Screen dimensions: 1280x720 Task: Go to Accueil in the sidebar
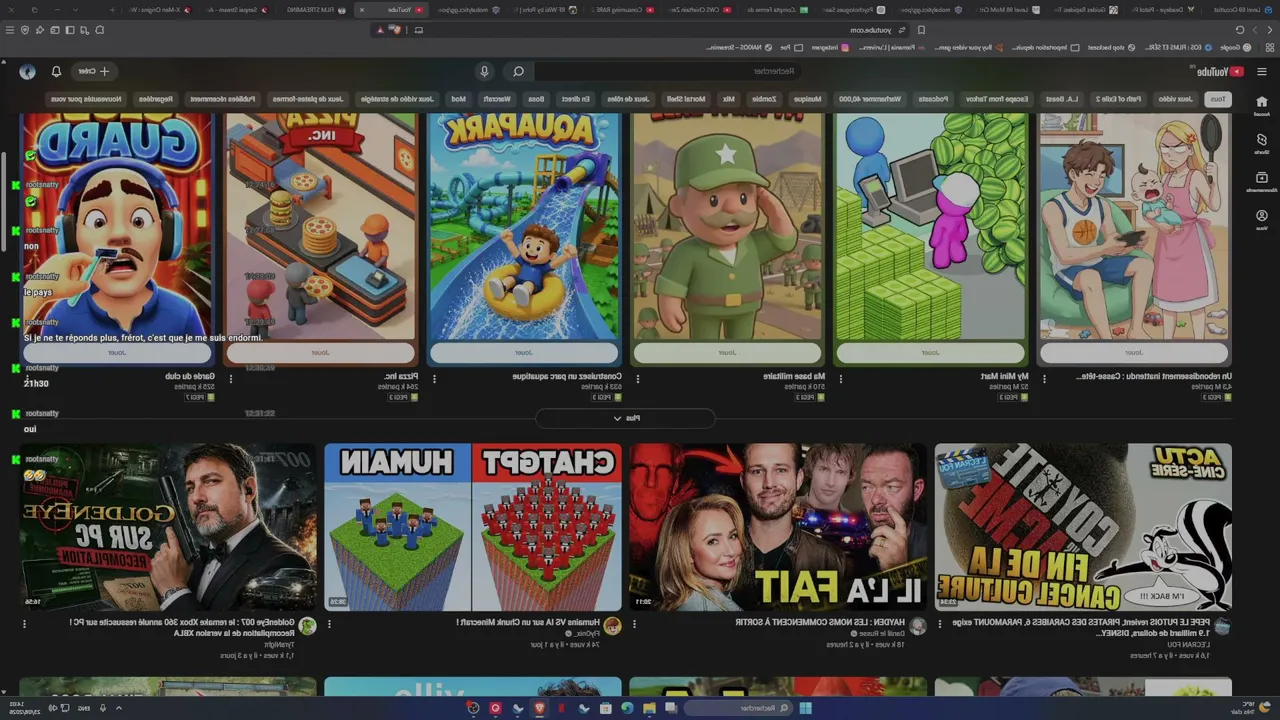[1262, 104]
